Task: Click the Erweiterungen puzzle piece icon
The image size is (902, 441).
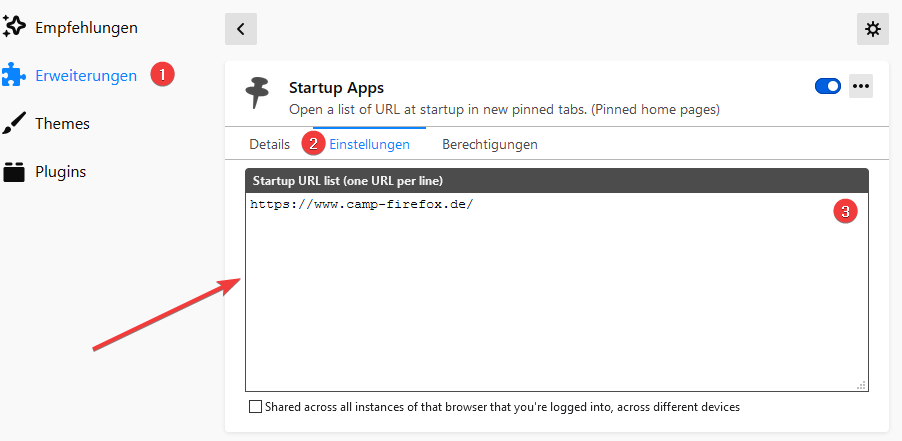Action: click(x=14, y=75)
